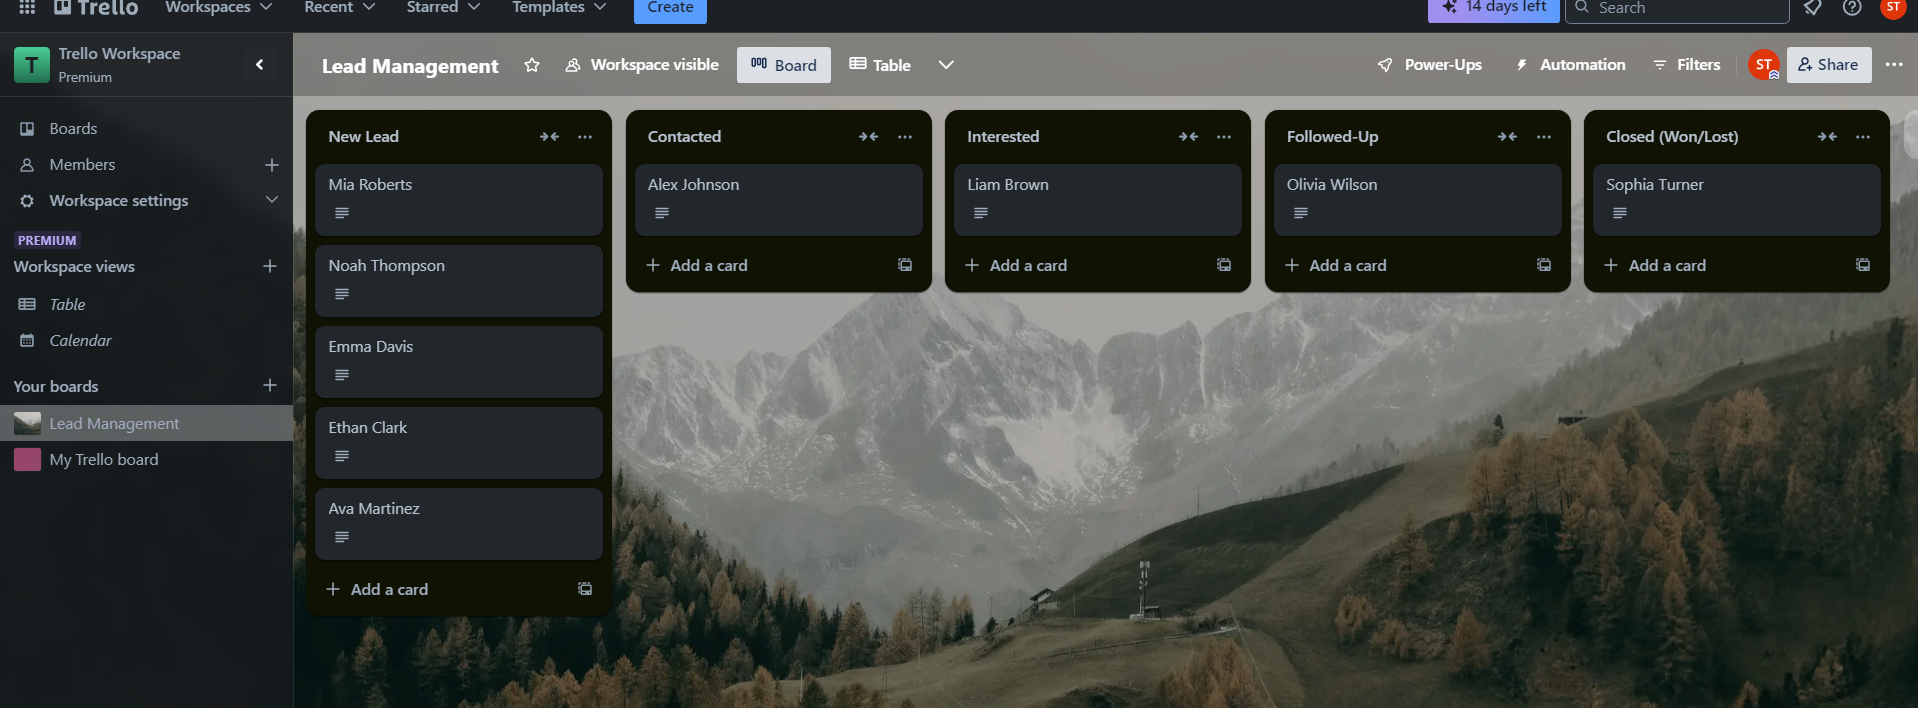Open Liam Brown card

[x=1098, y=200]
